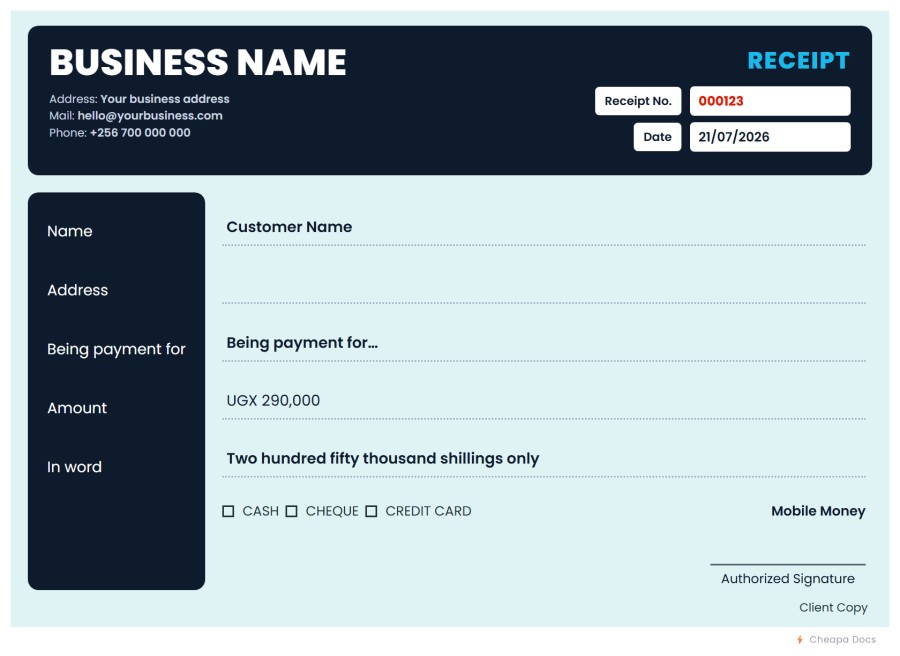
Task: Select the Mobile Money text
Action: coord(818,511)
